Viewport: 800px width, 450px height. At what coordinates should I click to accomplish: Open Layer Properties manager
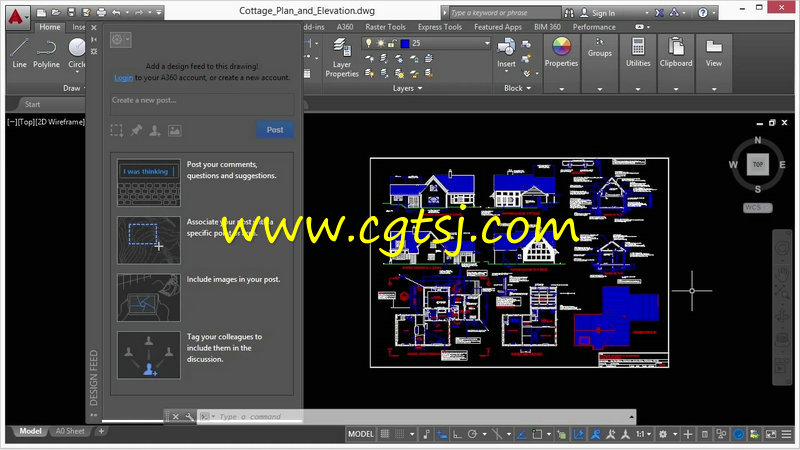click(x=342, y=58)
